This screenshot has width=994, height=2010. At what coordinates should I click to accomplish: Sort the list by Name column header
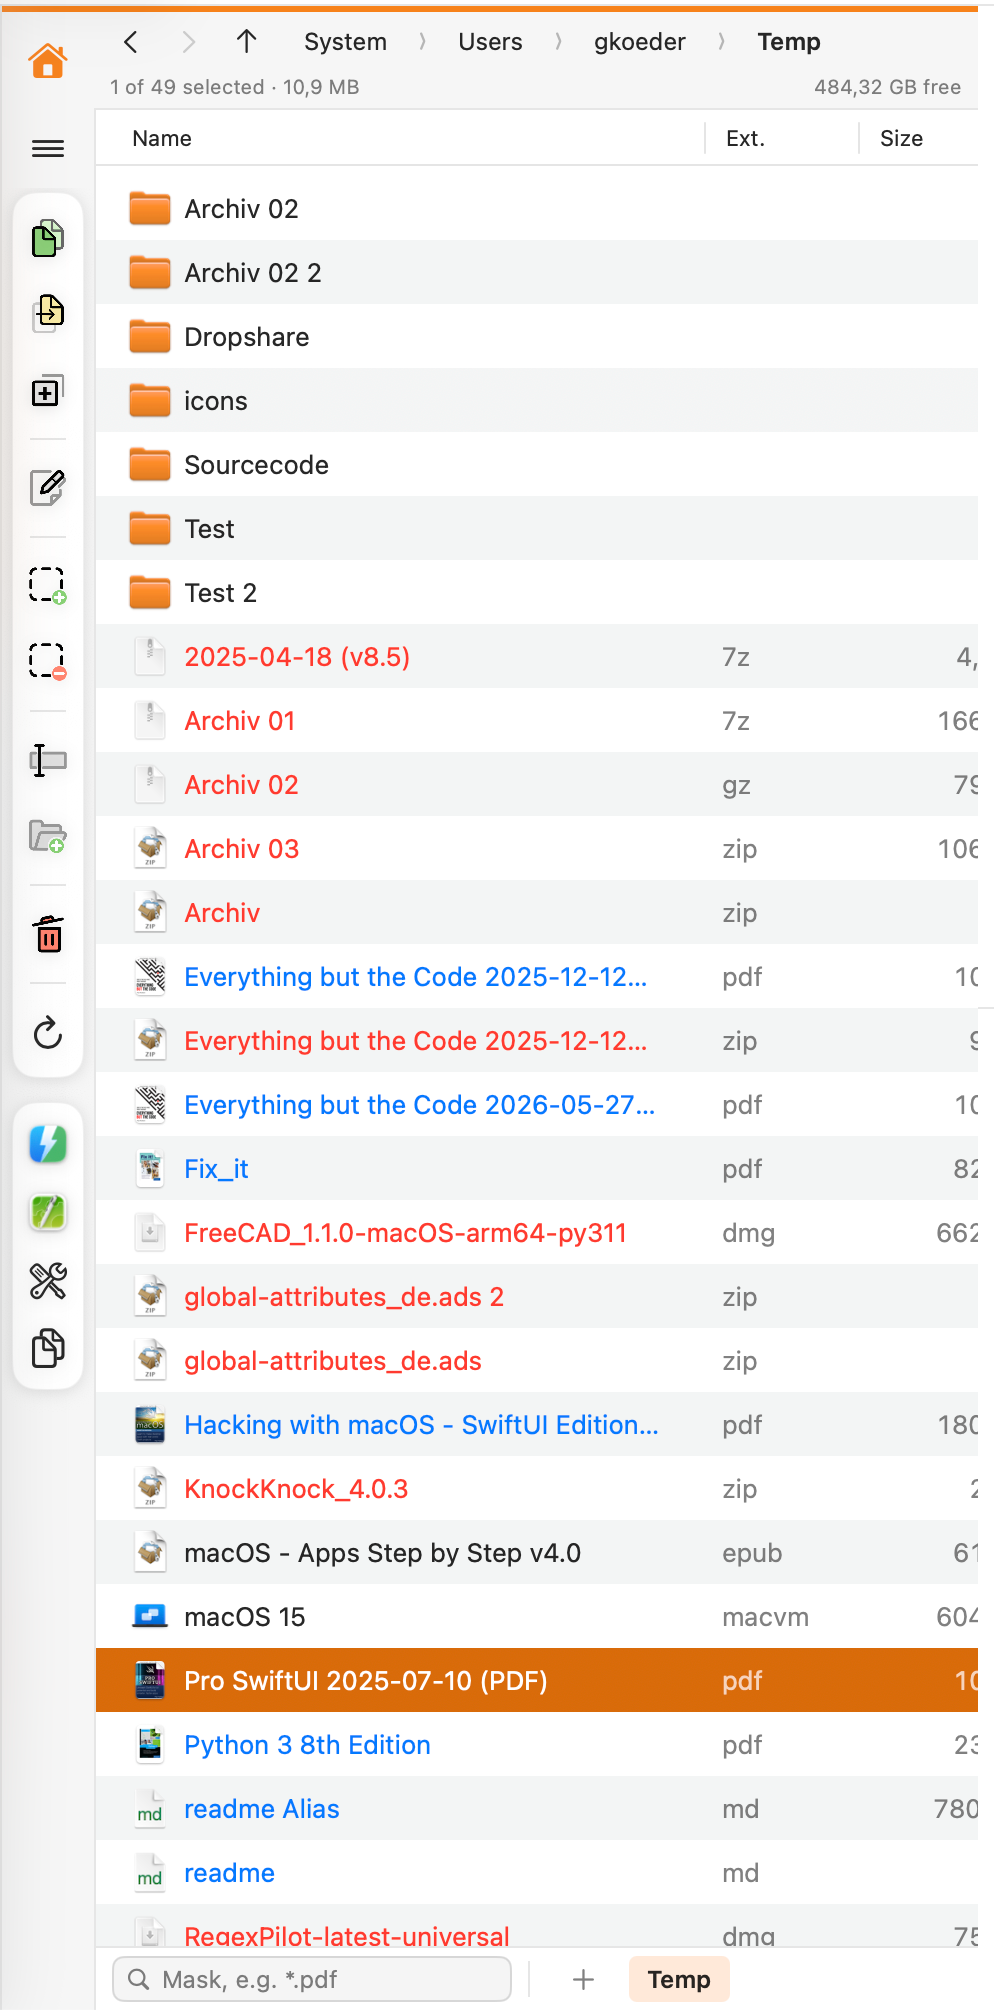(x=162, y=138)
